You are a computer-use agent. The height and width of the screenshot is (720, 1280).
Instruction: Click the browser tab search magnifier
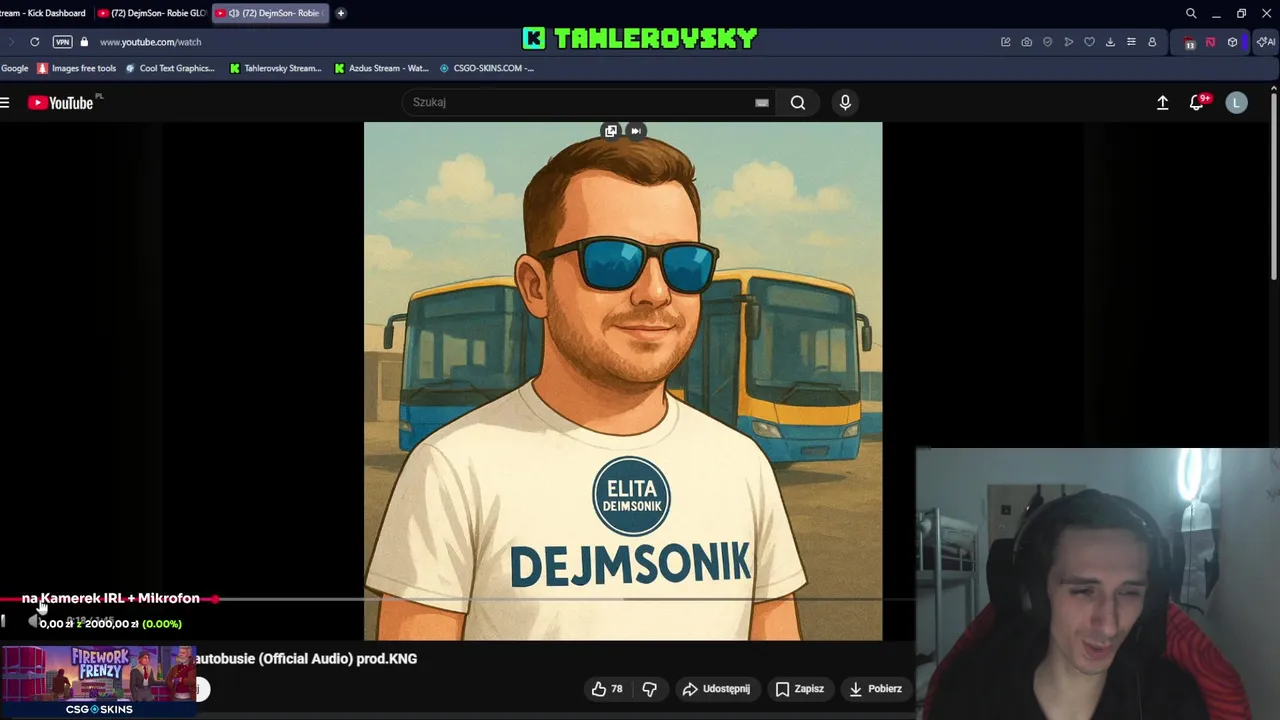click(1191, 13)
